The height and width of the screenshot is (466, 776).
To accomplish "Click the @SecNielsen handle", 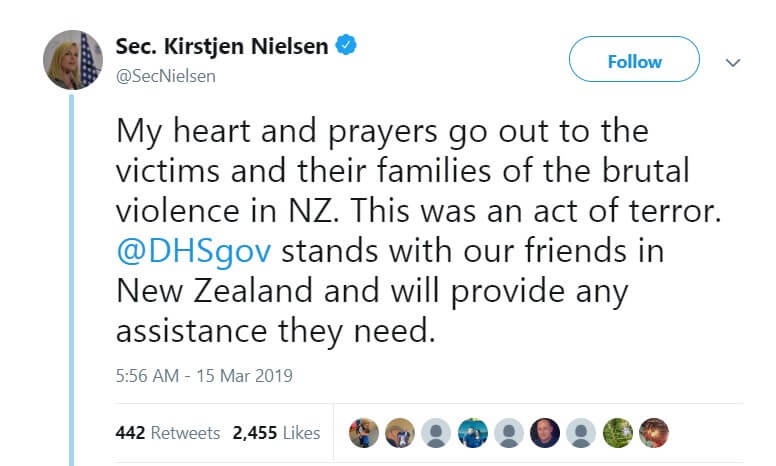I will 165,75.
